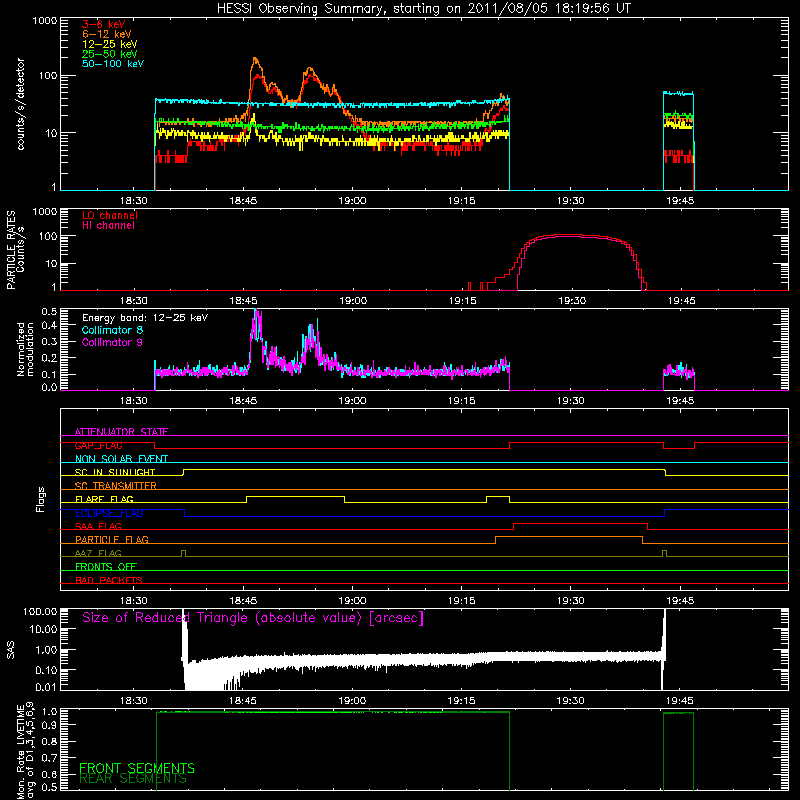Click the SAS axis label
This screenshot has width=800, height=800.
click(11, 650)
